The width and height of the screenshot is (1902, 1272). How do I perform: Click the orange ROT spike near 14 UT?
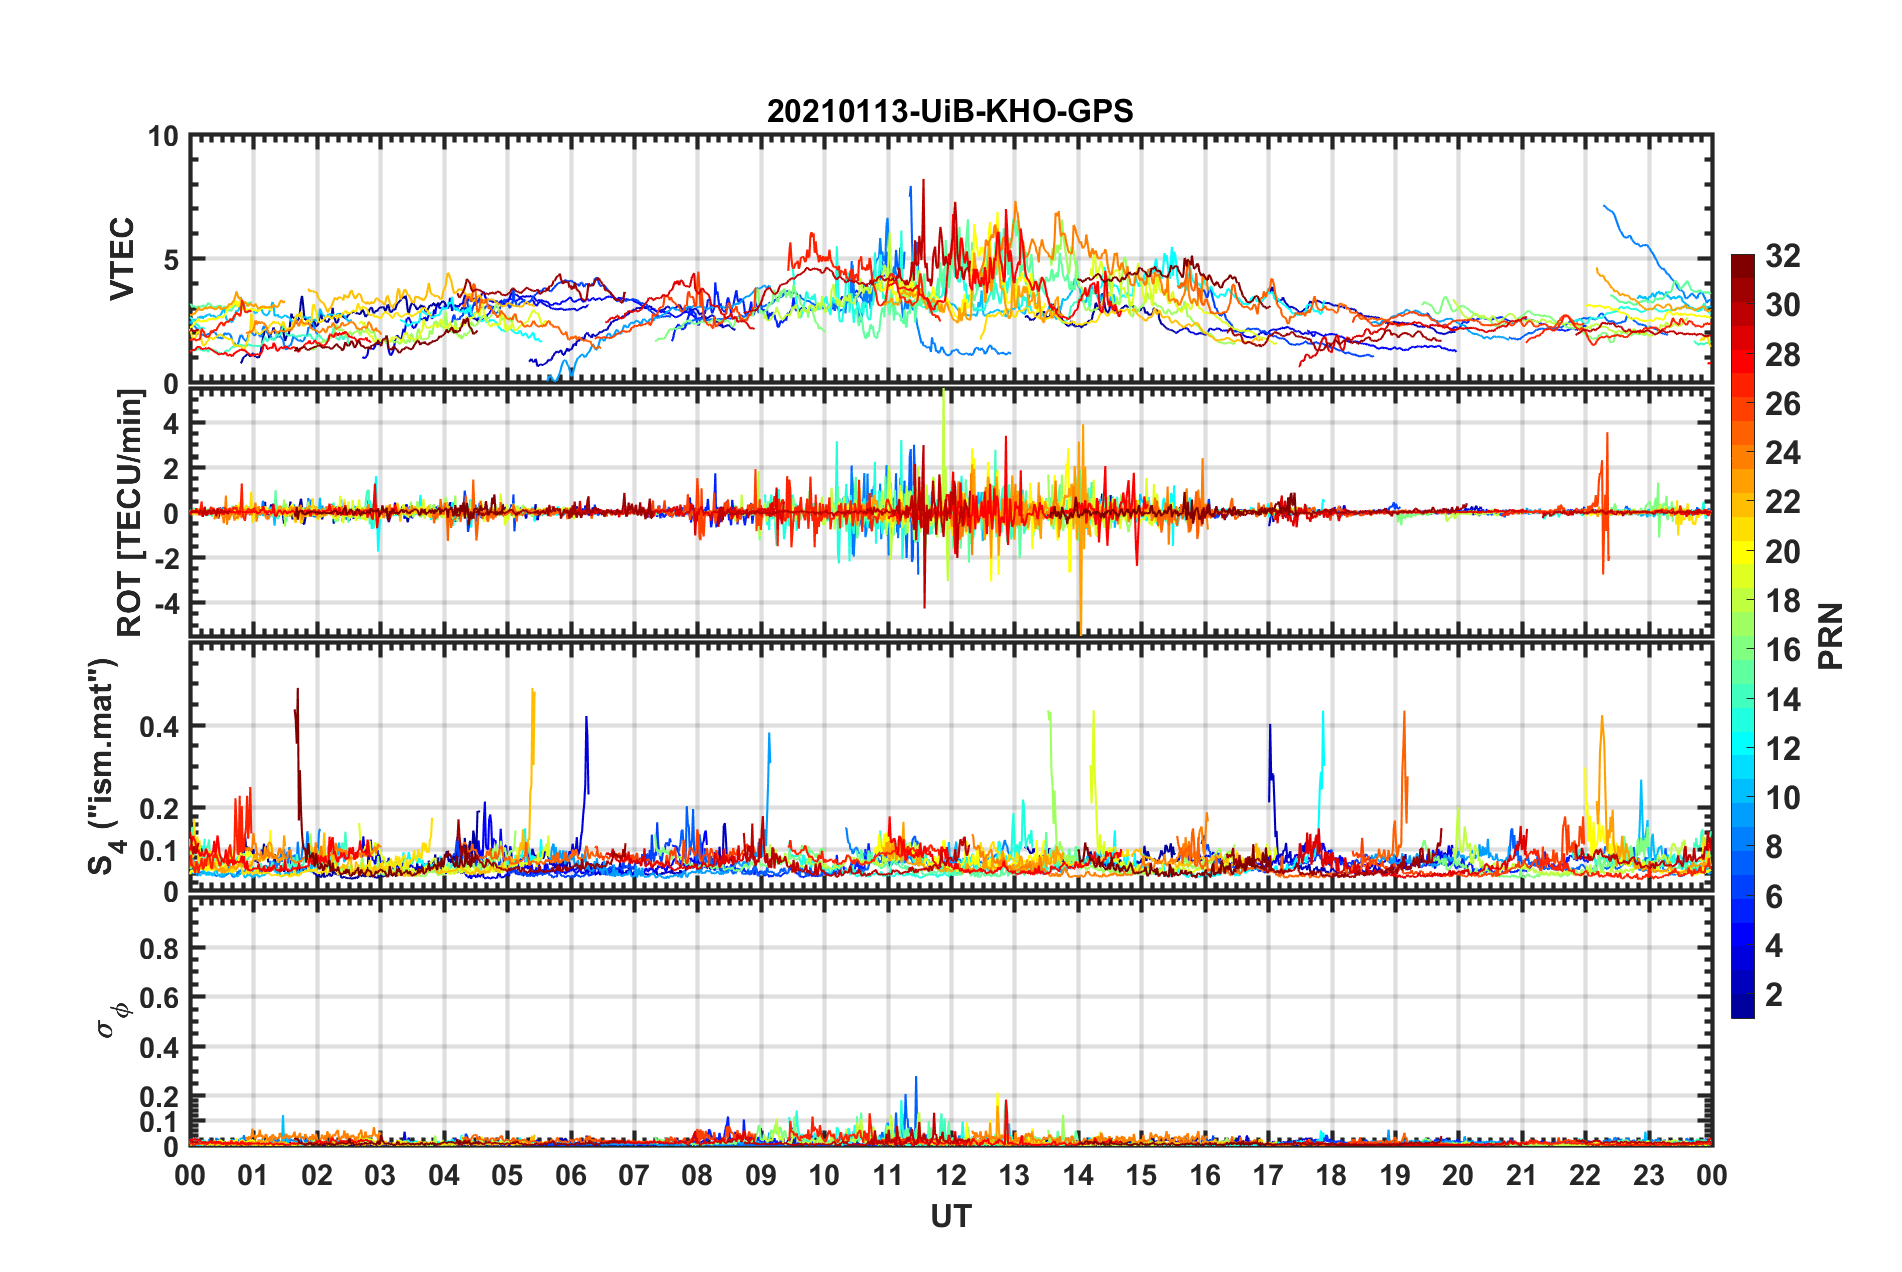click(x=1081, y=530)
